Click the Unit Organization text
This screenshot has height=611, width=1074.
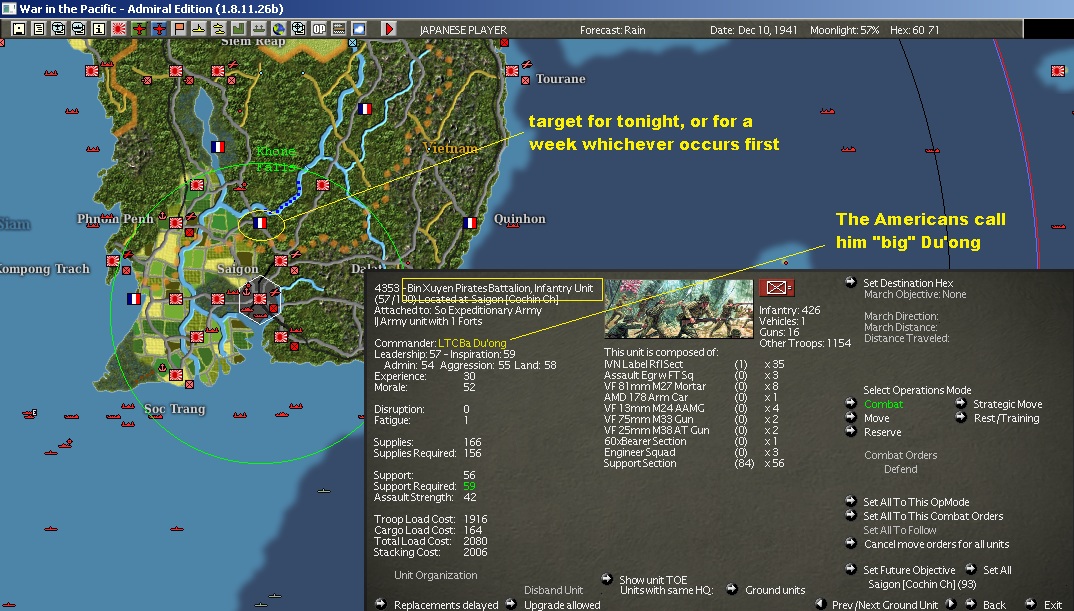click(x=436, y=575)
